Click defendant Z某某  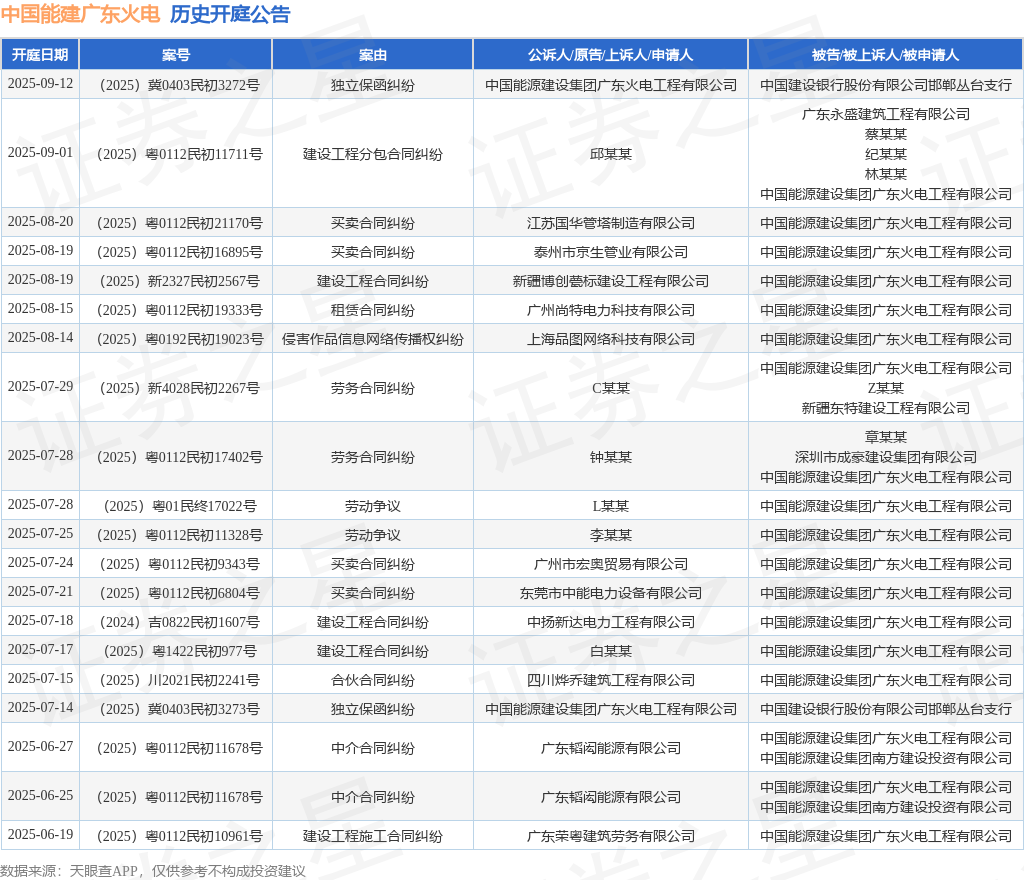(x=886, y=388)
